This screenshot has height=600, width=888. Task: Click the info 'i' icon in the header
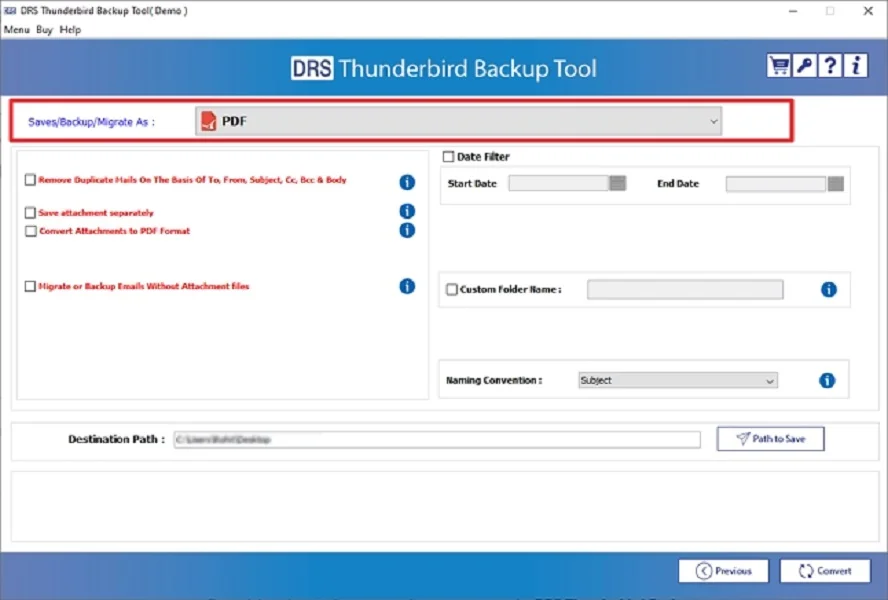[x=855, y=64]
